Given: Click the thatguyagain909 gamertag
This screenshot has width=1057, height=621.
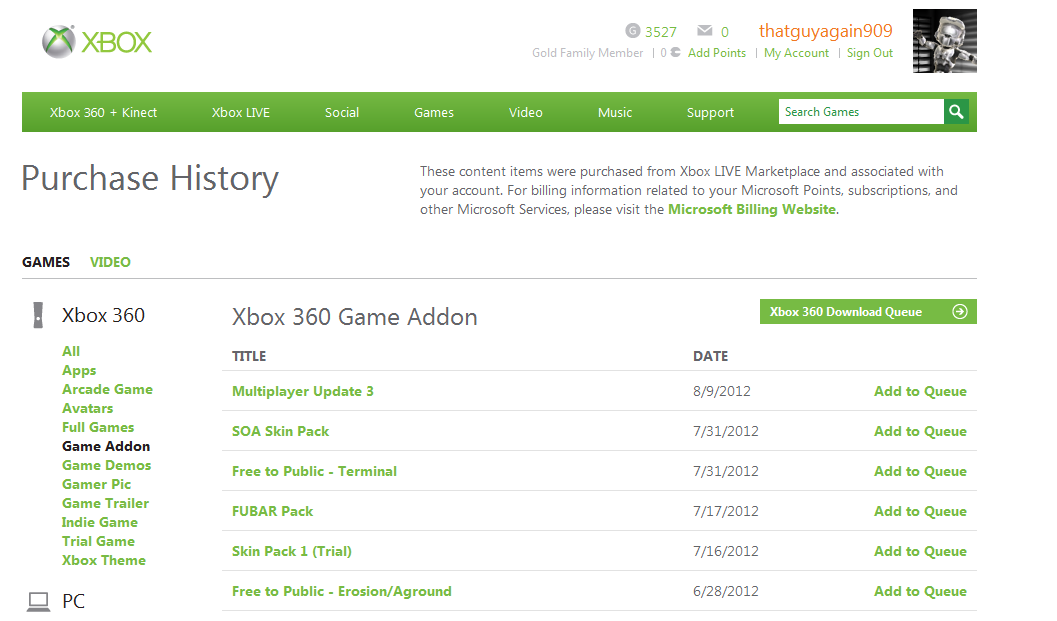Looking at the screenshot, I should coord(825,31).
